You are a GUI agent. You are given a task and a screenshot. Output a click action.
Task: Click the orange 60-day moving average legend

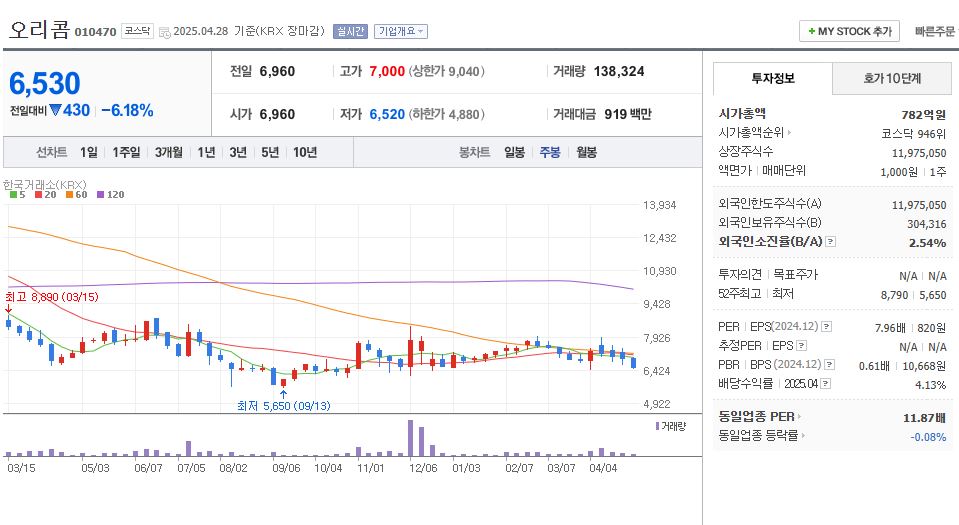[x=77, y=195]
